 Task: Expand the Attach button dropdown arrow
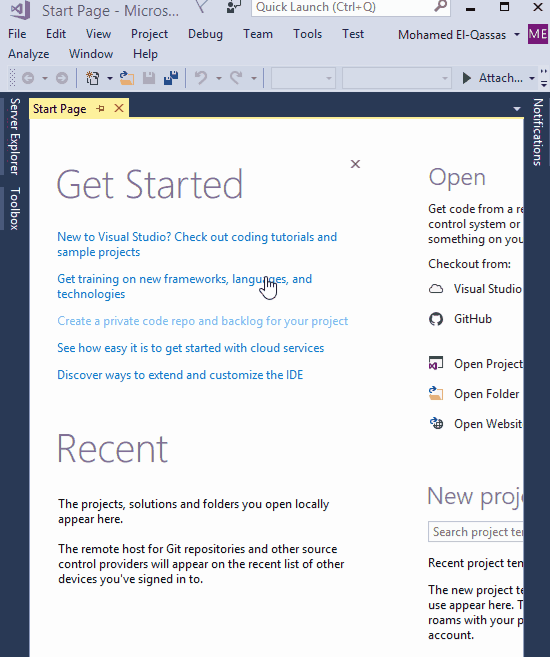tap(532, 78)
